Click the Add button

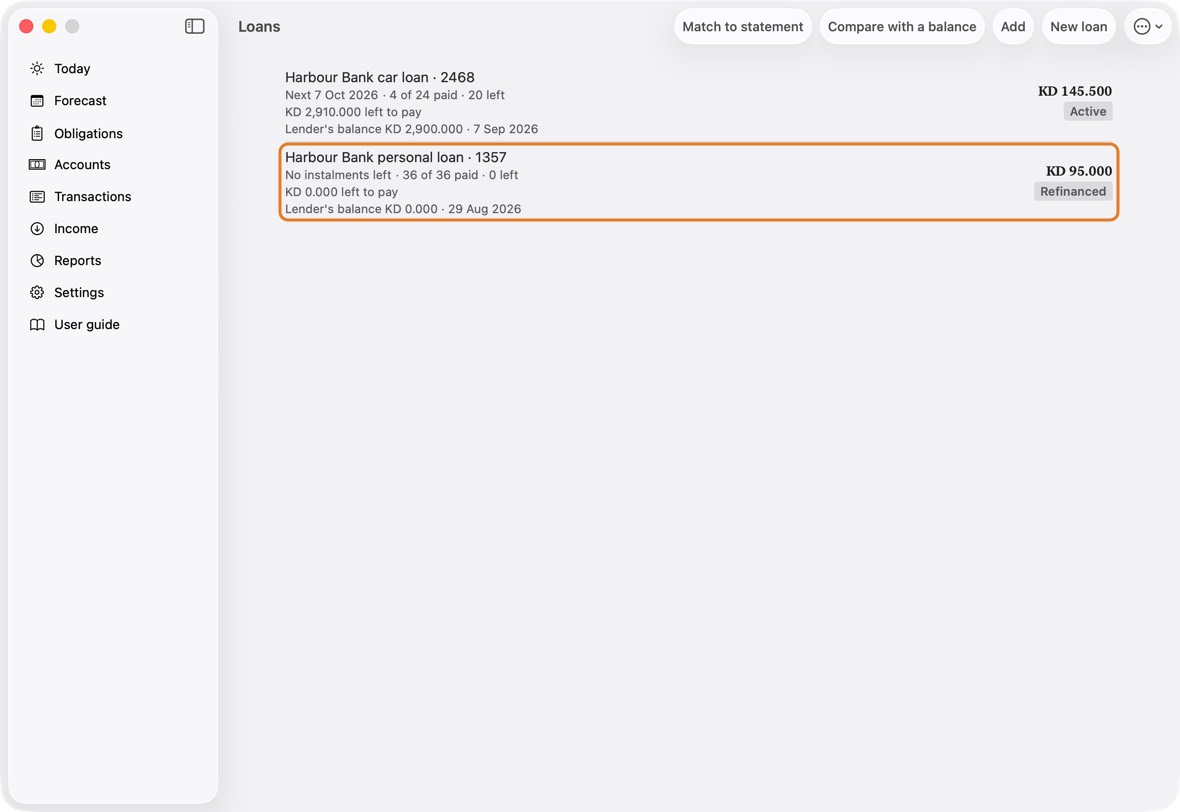(1013, 26)
